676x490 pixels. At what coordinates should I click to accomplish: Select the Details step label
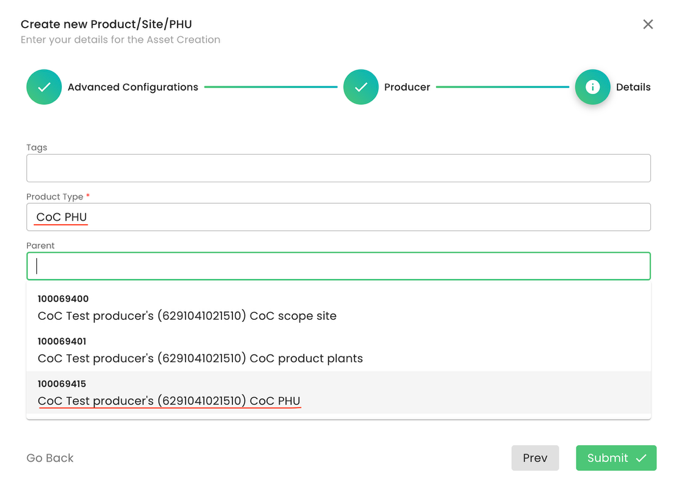(x=633, y=87)
